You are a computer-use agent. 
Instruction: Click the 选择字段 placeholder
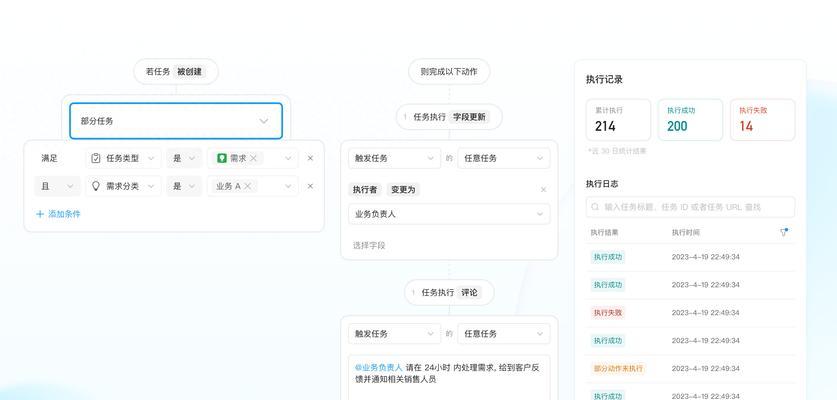point(369,246)
